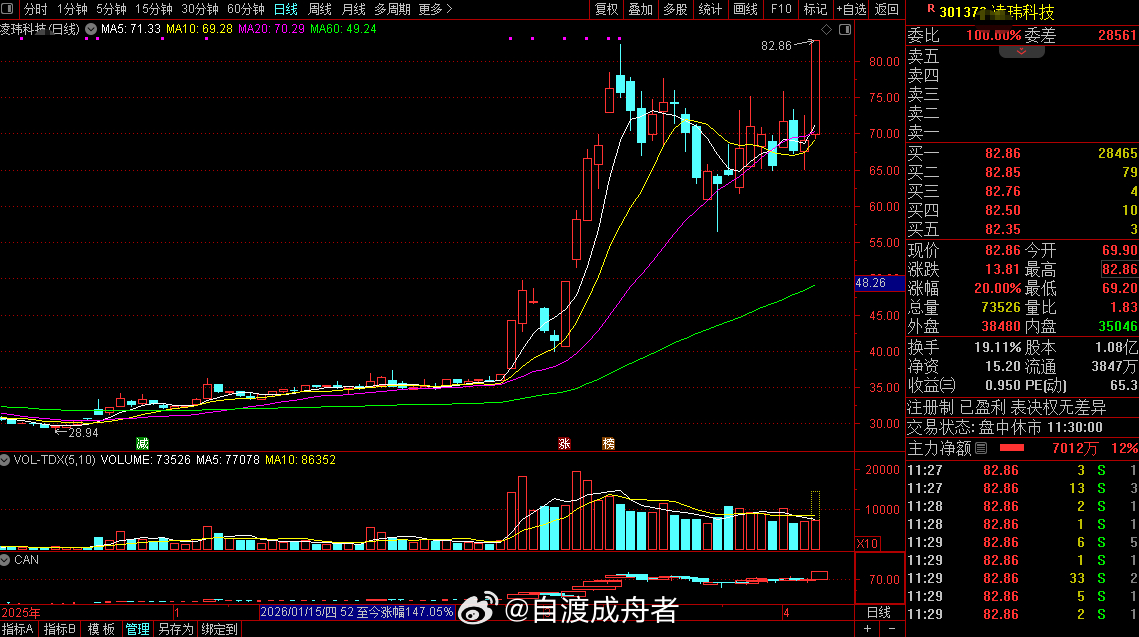Click the 买二 bid row at 82.85
1139x637 pixels.
click(x=1022, y=172)
